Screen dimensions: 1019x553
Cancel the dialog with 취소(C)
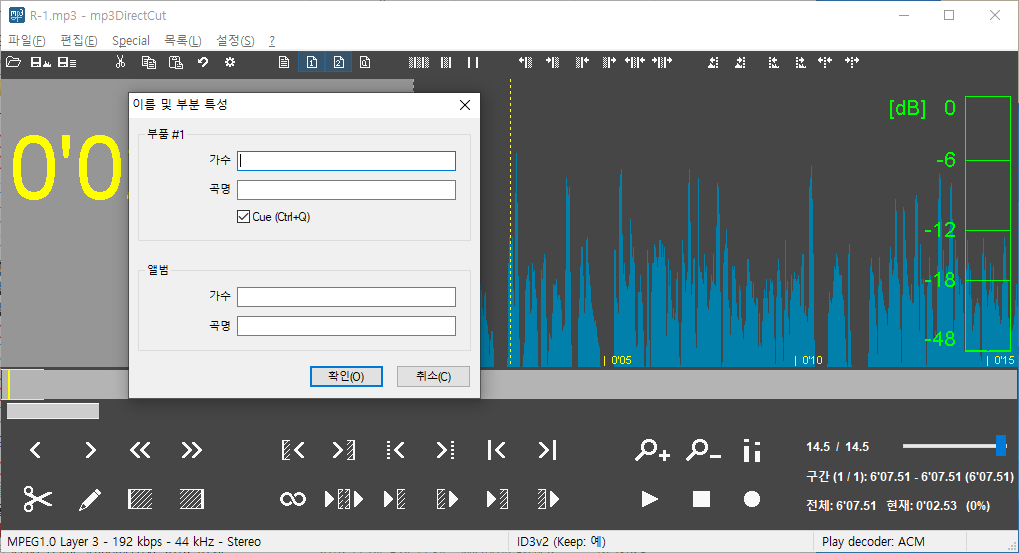433,376
